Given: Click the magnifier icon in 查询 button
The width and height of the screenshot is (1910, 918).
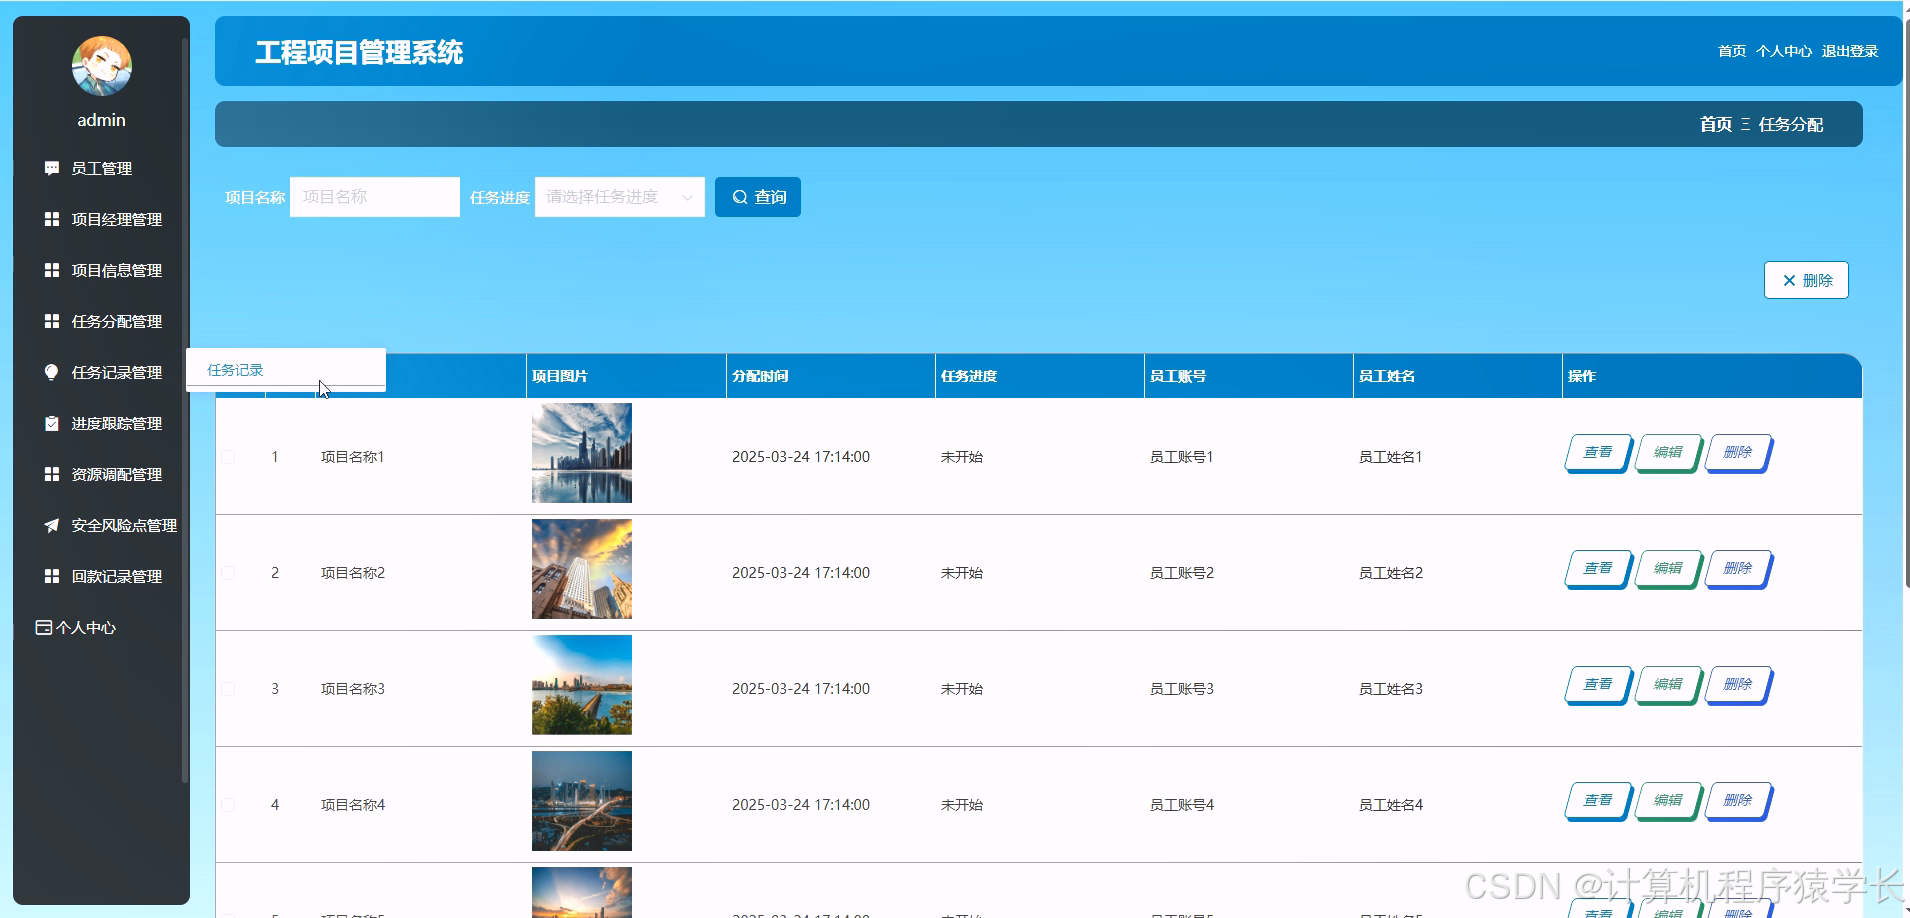Looking at the screenshot, I should pos(740,197).
